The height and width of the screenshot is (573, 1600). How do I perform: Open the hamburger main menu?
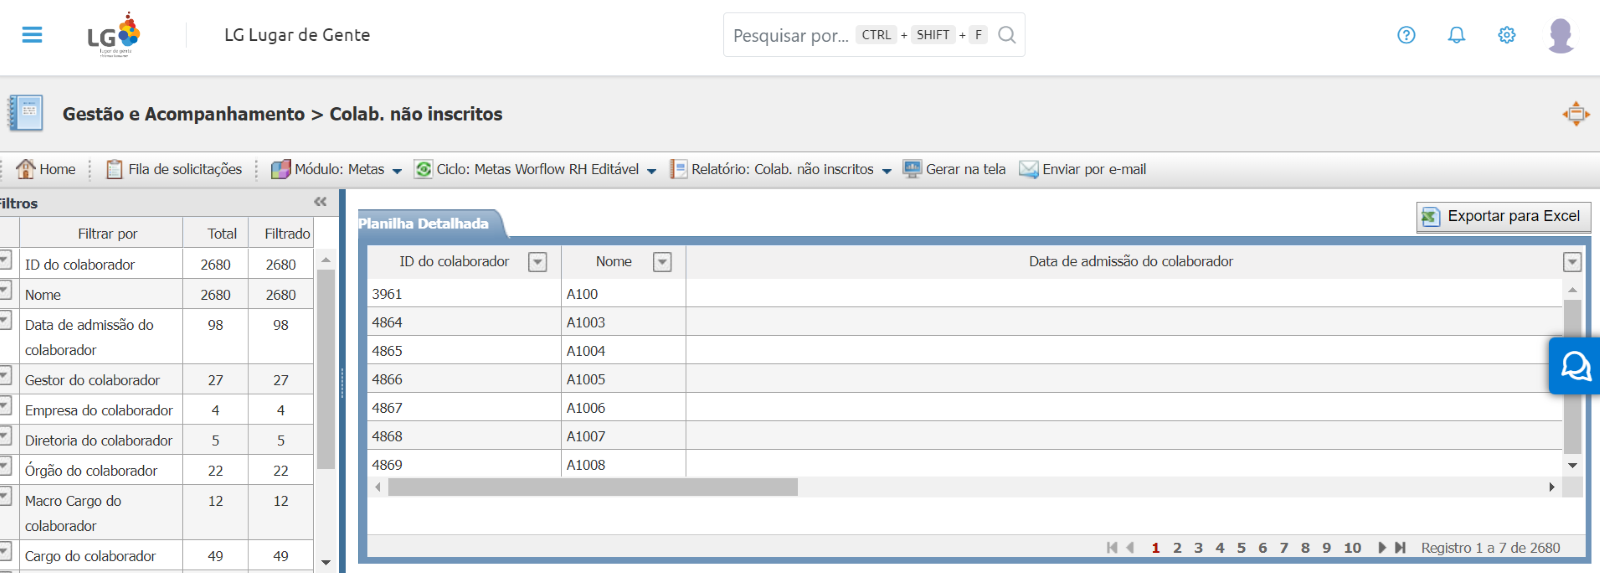tap(32, 35)
